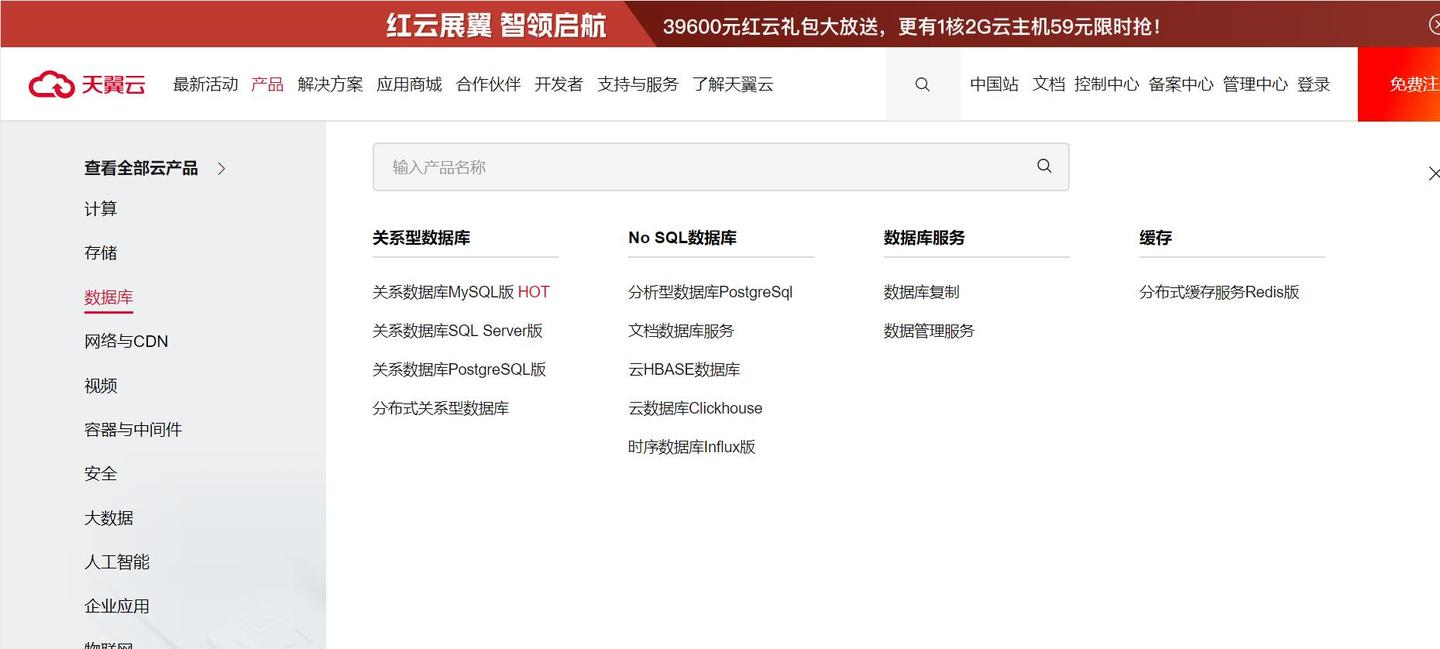The width and height of the screenshot is (1440, 649).
Task: Click the 天翼云 cloud logo icon
Action: click(52, 84)
